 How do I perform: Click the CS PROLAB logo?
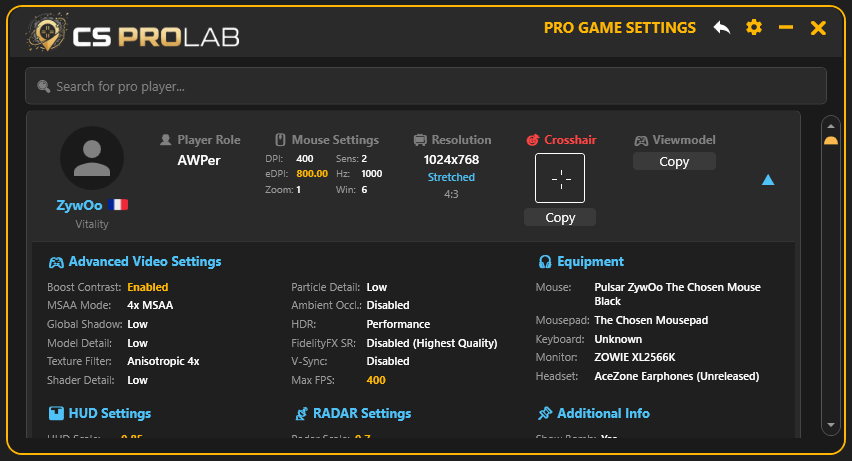point(132,36)
